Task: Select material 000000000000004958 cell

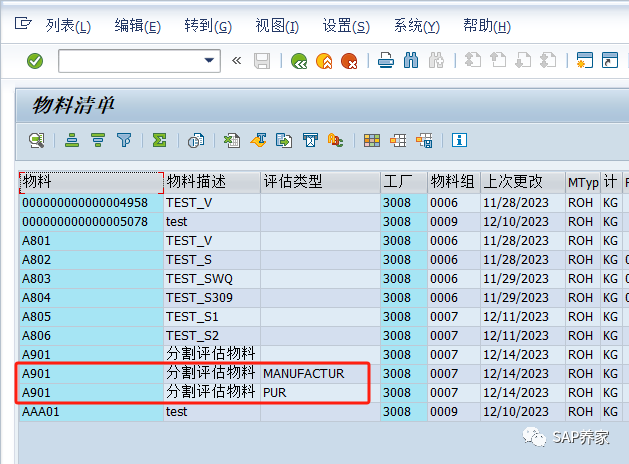Action: click(91, 203)
